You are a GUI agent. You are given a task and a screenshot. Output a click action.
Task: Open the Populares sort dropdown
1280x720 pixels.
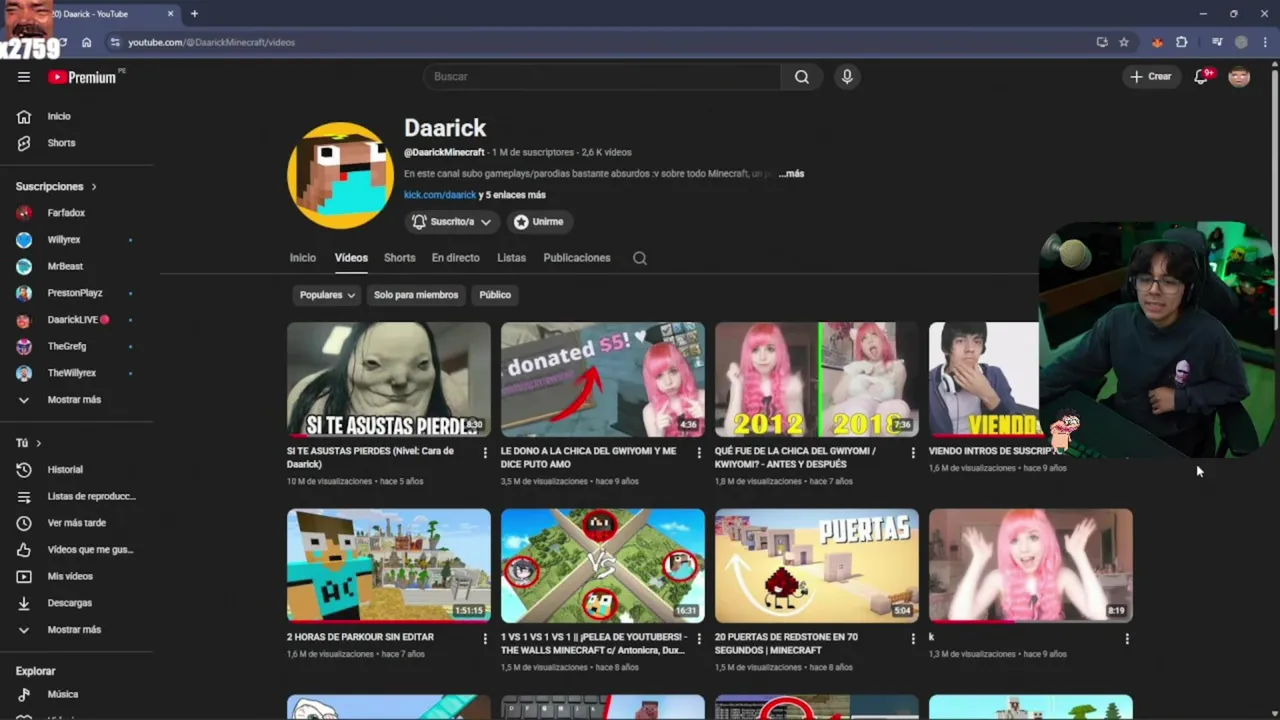327,295
